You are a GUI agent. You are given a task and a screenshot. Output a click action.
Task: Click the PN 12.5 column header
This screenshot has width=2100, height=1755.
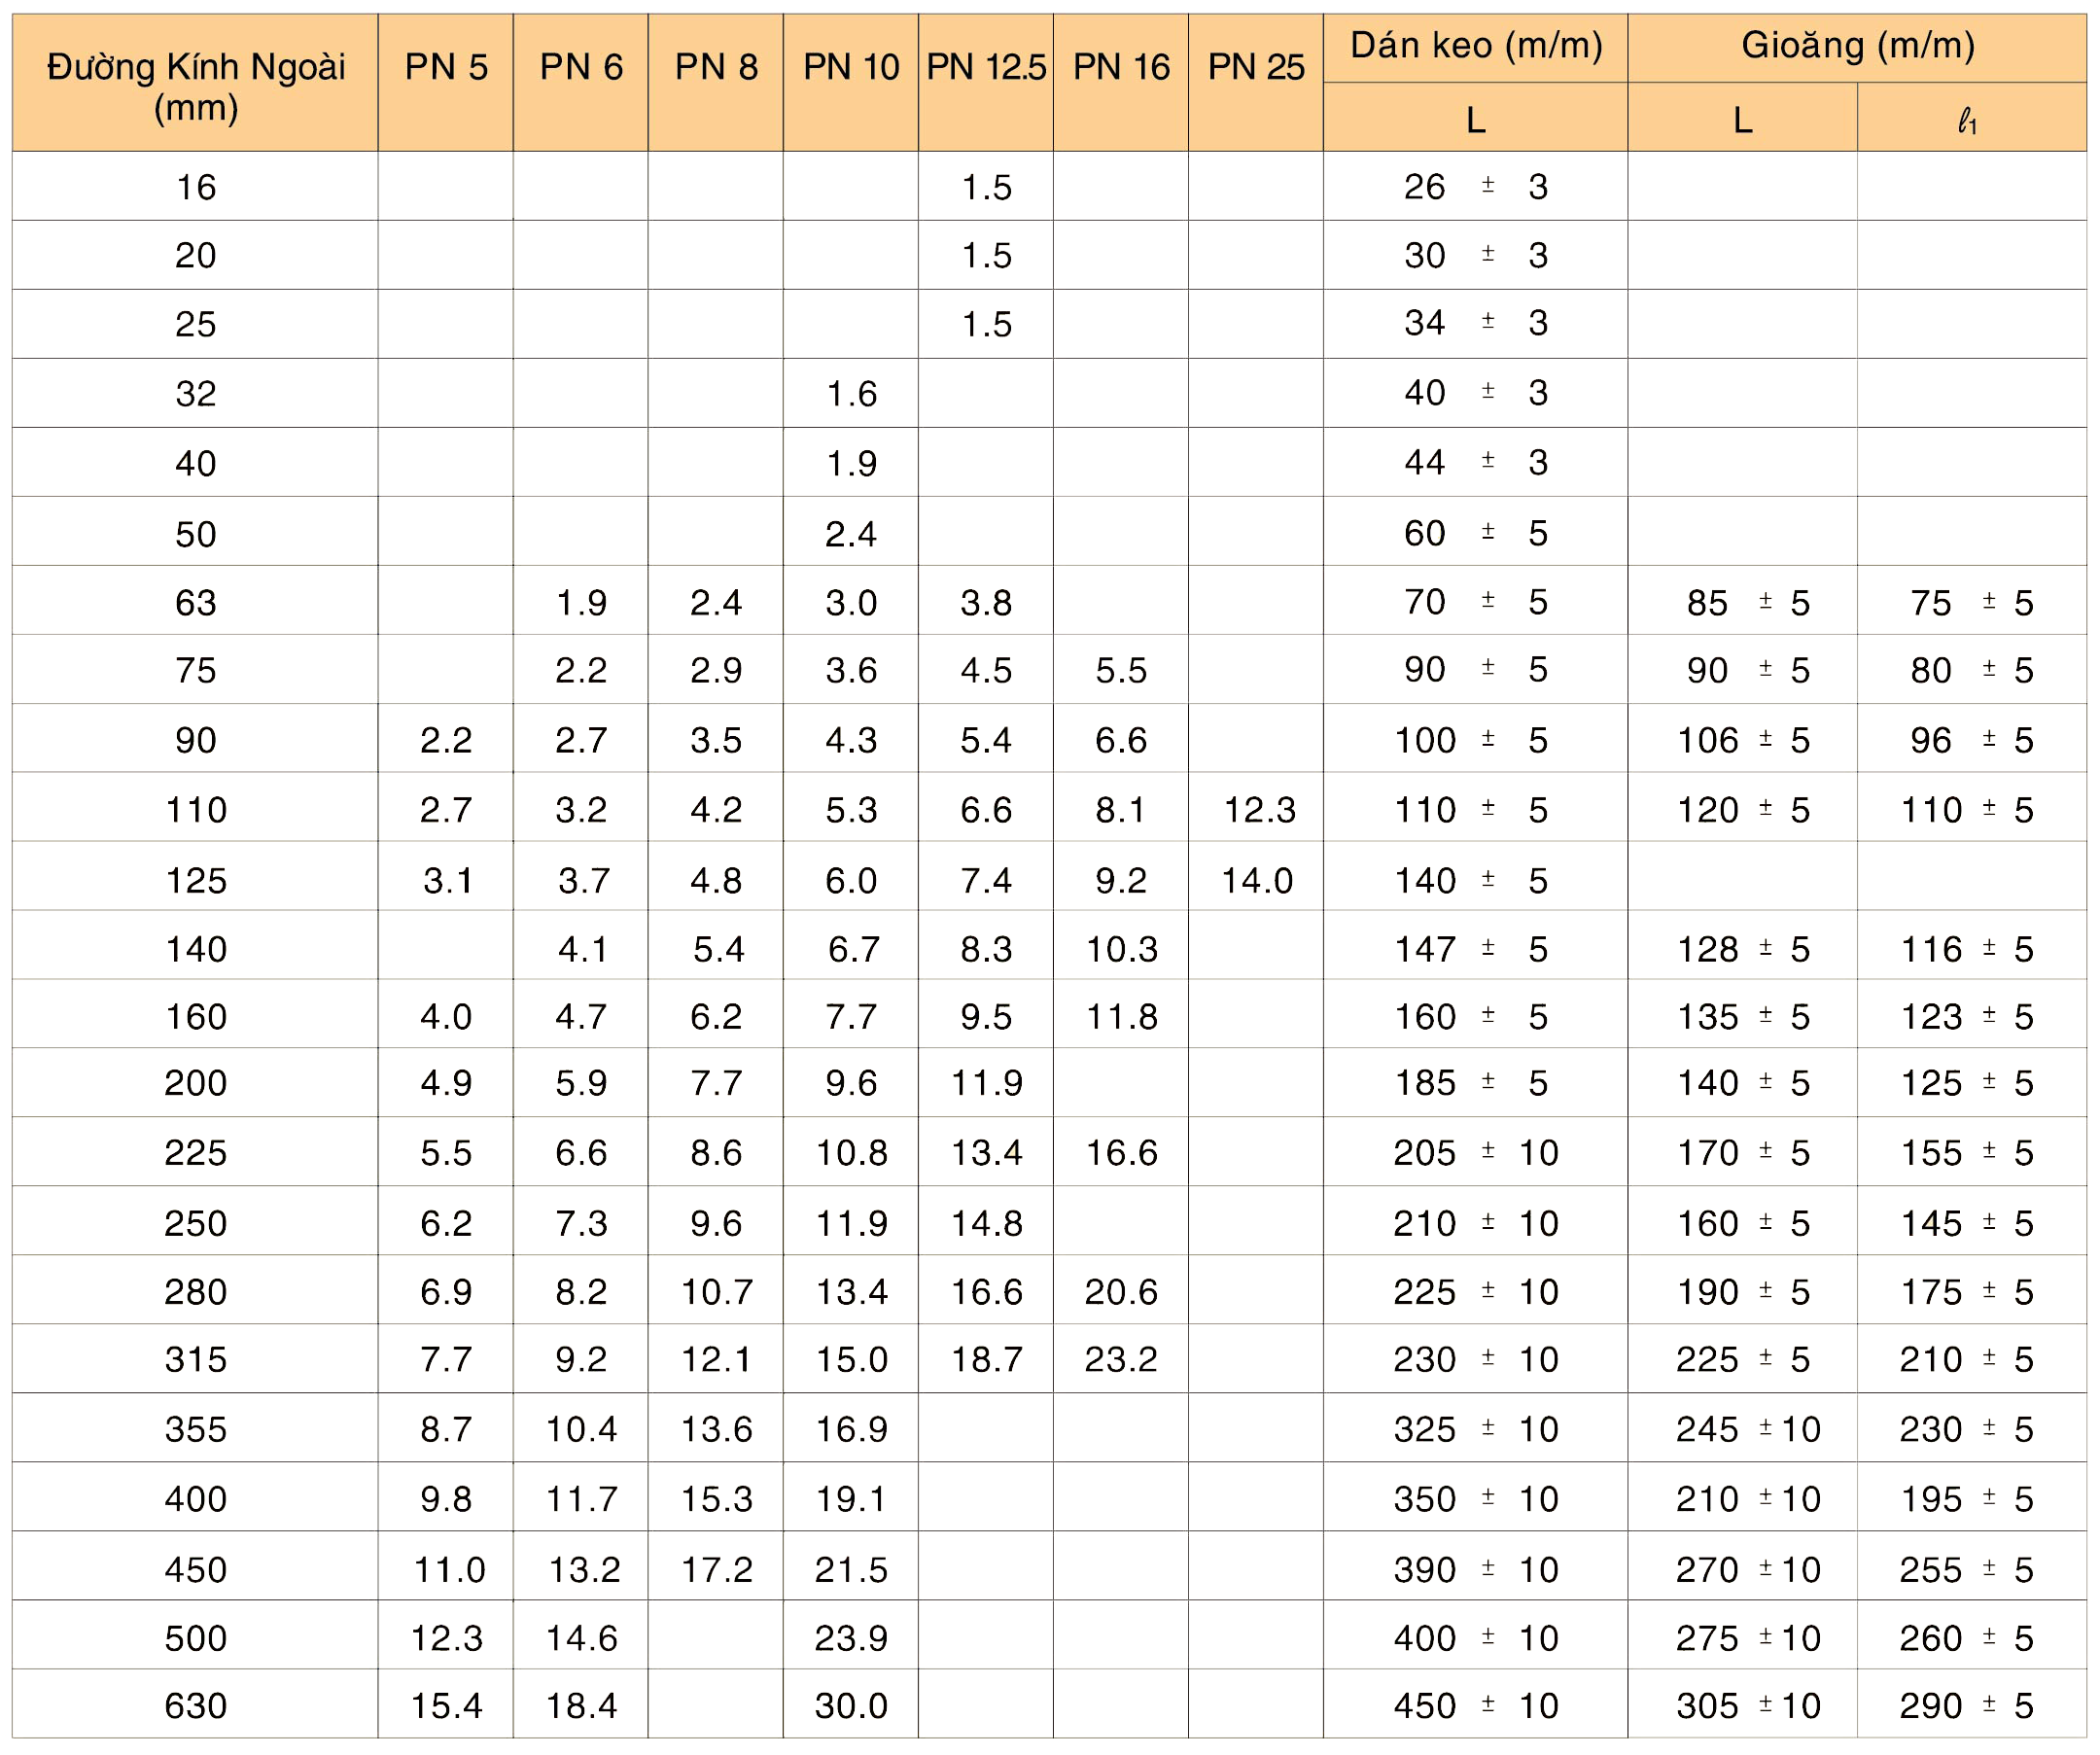(x=986, y=67)
